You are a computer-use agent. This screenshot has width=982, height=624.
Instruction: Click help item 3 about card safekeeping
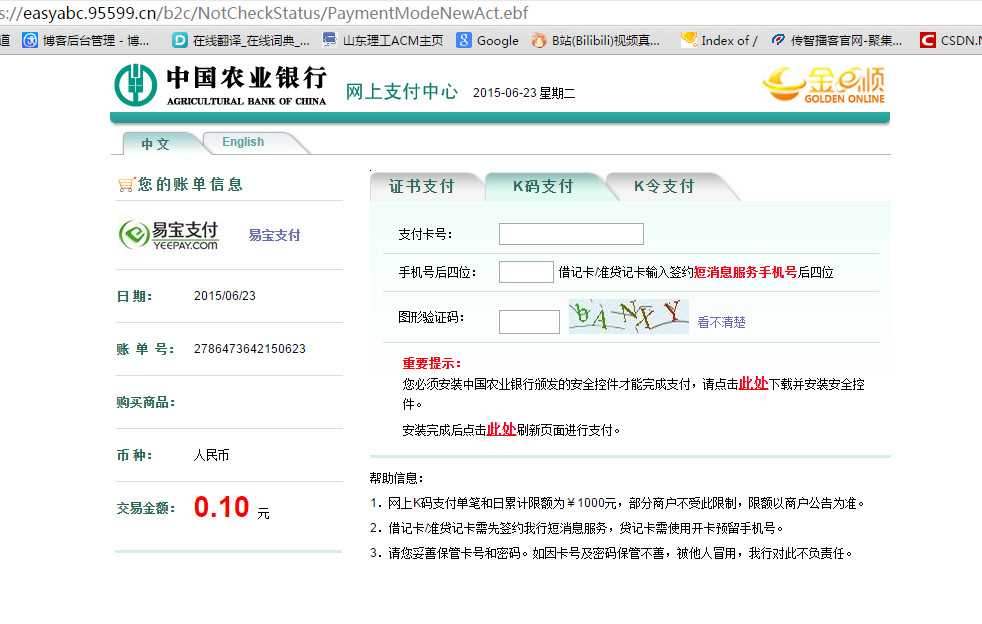pyautogui.click(x=611, y=553)
